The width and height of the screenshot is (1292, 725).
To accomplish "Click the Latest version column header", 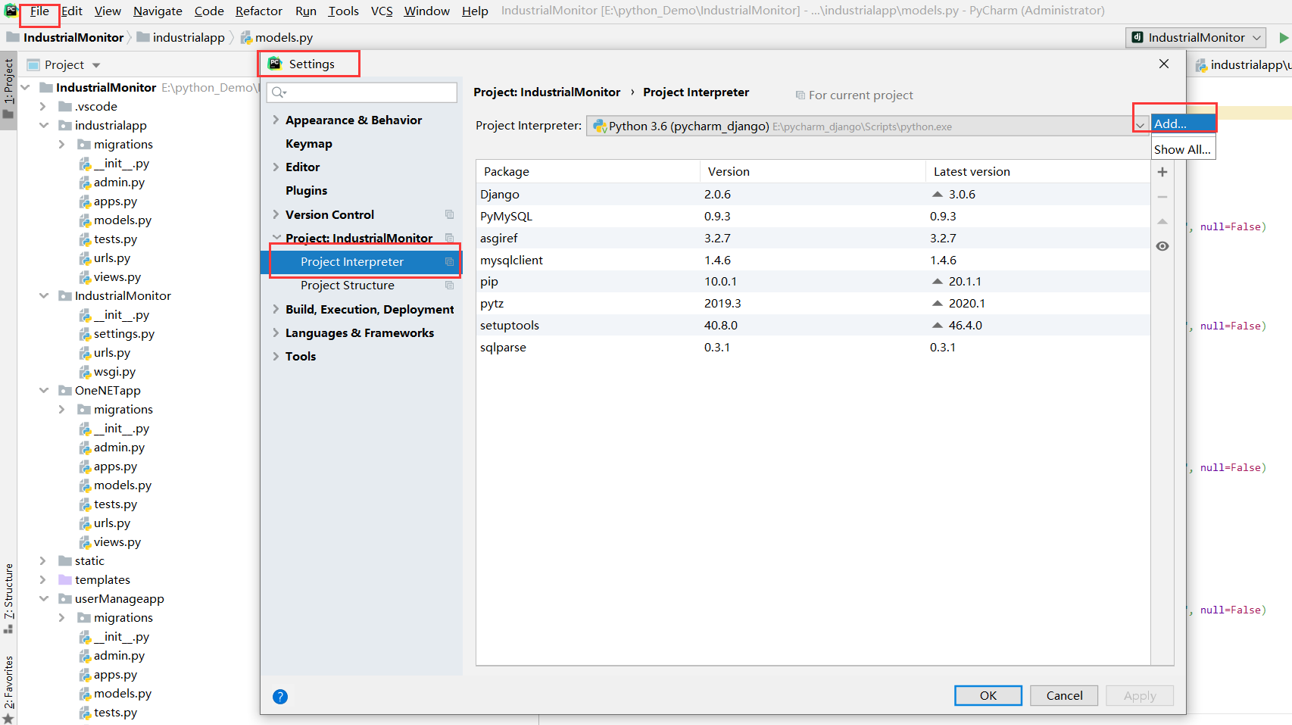I will [1037, 172].
